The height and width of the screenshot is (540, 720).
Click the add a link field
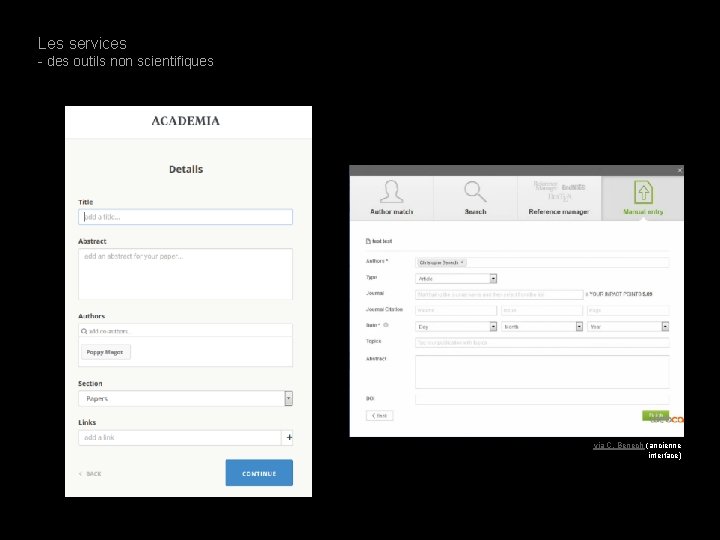click(x=180, y=438)
